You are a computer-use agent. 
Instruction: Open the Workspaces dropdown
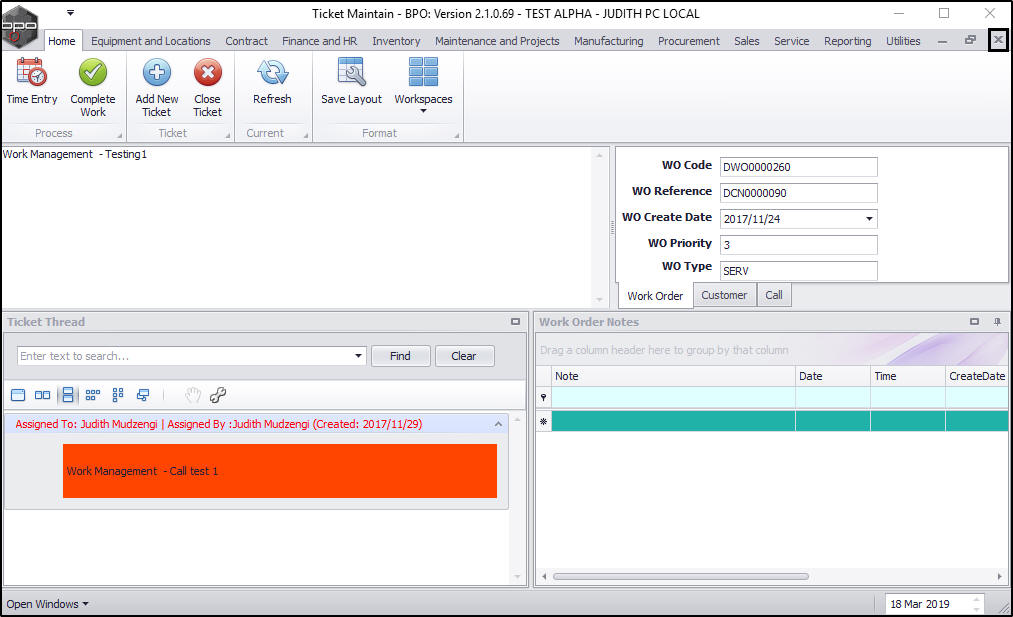(423, 87)
